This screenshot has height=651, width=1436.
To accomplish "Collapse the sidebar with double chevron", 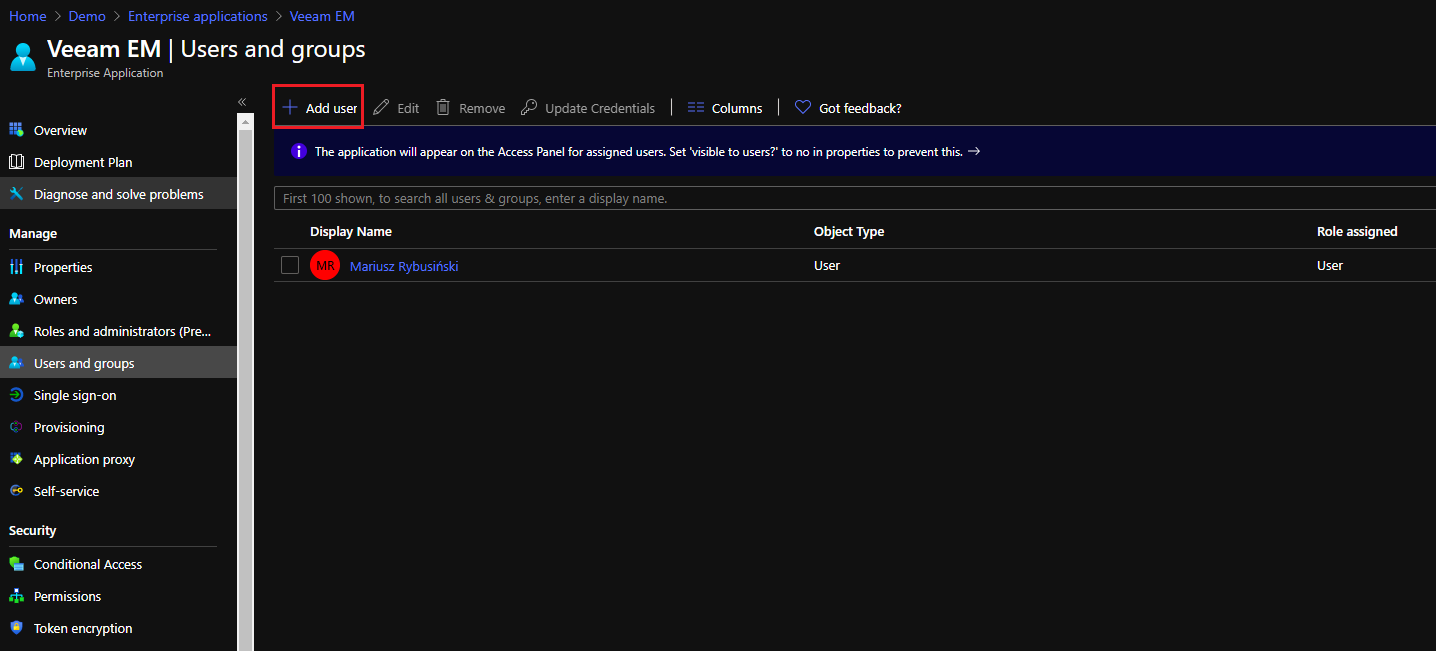I will (x=242, y=102).
